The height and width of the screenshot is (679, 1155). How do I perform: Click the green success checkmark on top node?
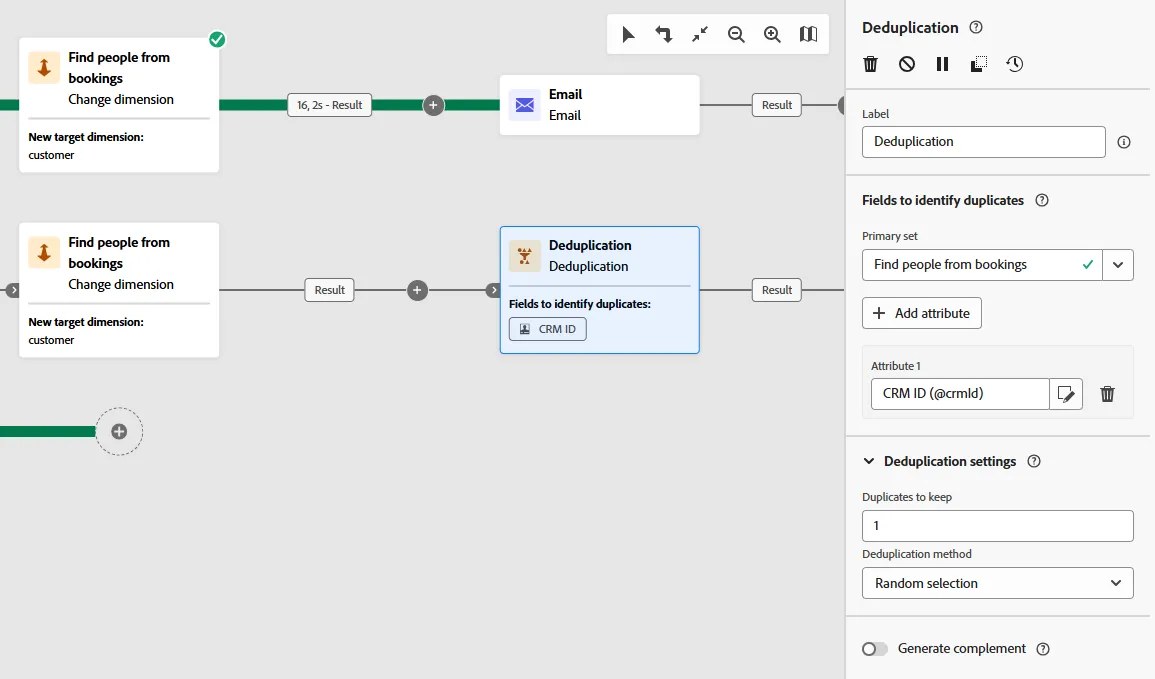pyautogui.click(x=217, y=39)
